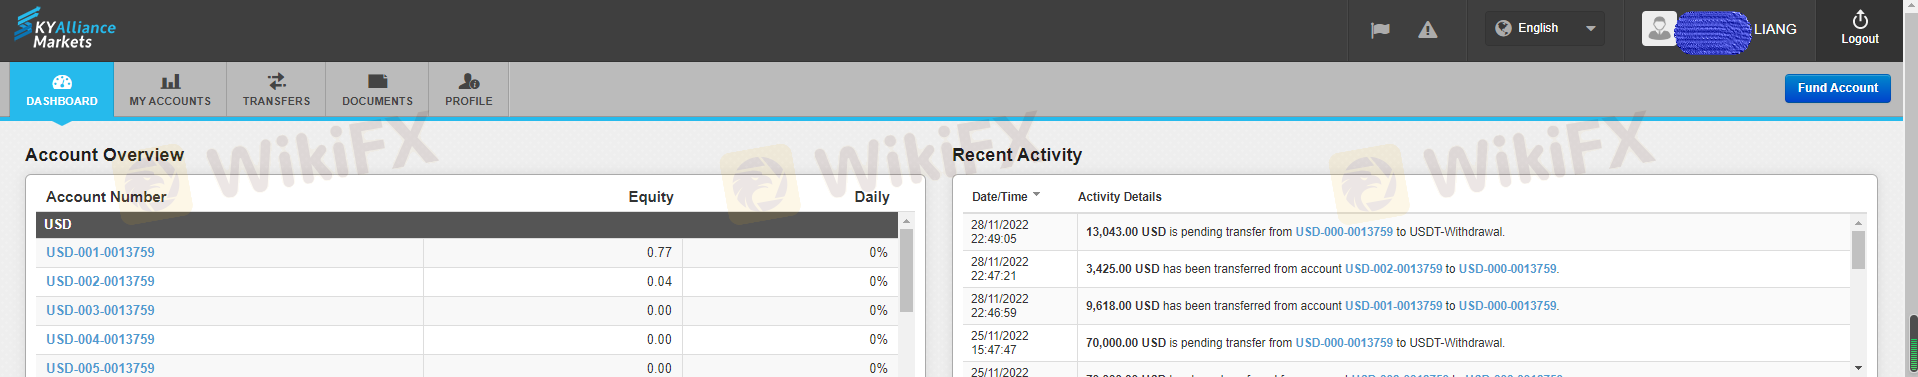Click the globe icon next to English
The width and height of the screenshot is (1918, 377).
[1503, 28]
